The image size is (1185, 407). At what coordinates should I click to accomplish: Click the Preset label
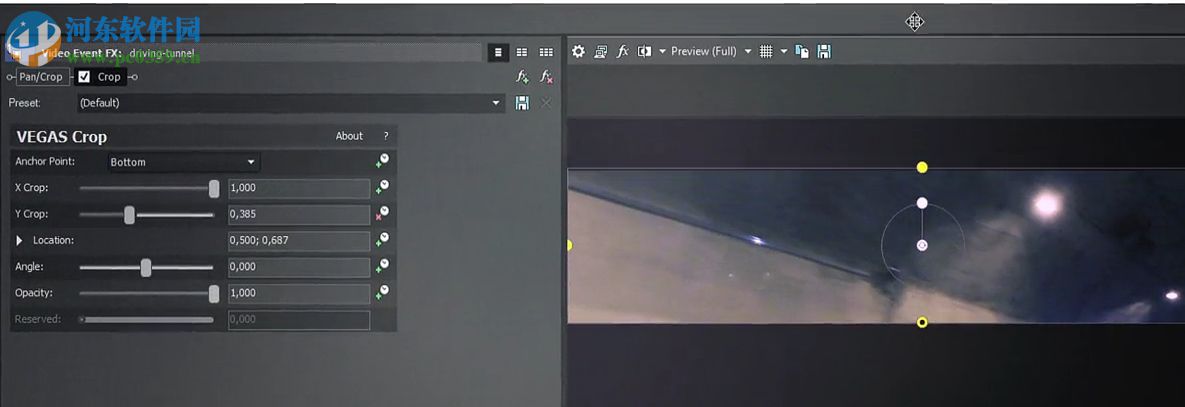click(x=25, y=103)
